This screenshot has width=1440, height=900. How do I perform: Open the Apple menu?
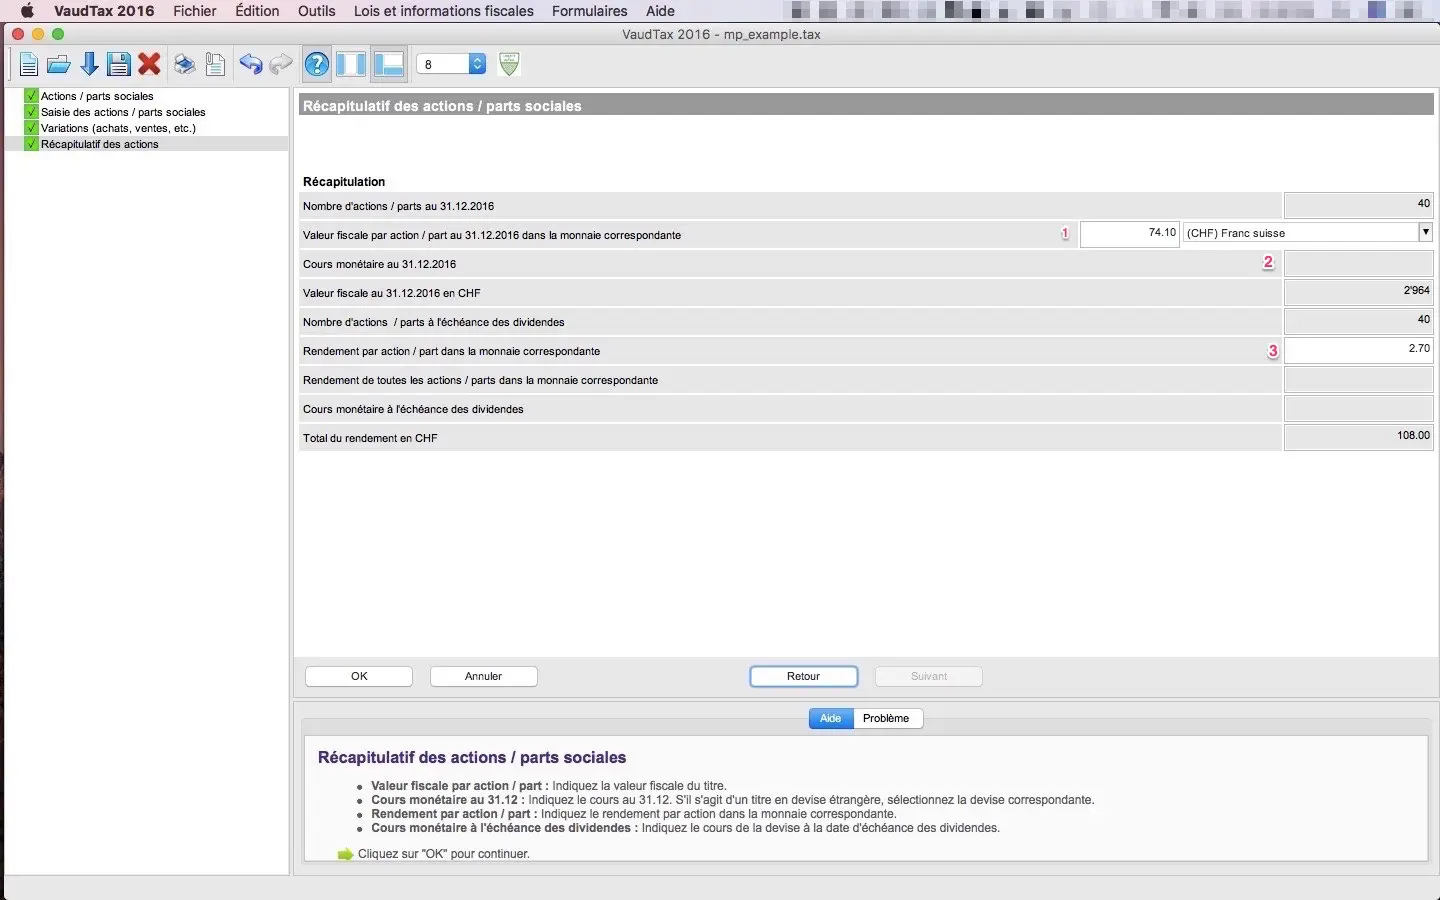click(27, 11)
